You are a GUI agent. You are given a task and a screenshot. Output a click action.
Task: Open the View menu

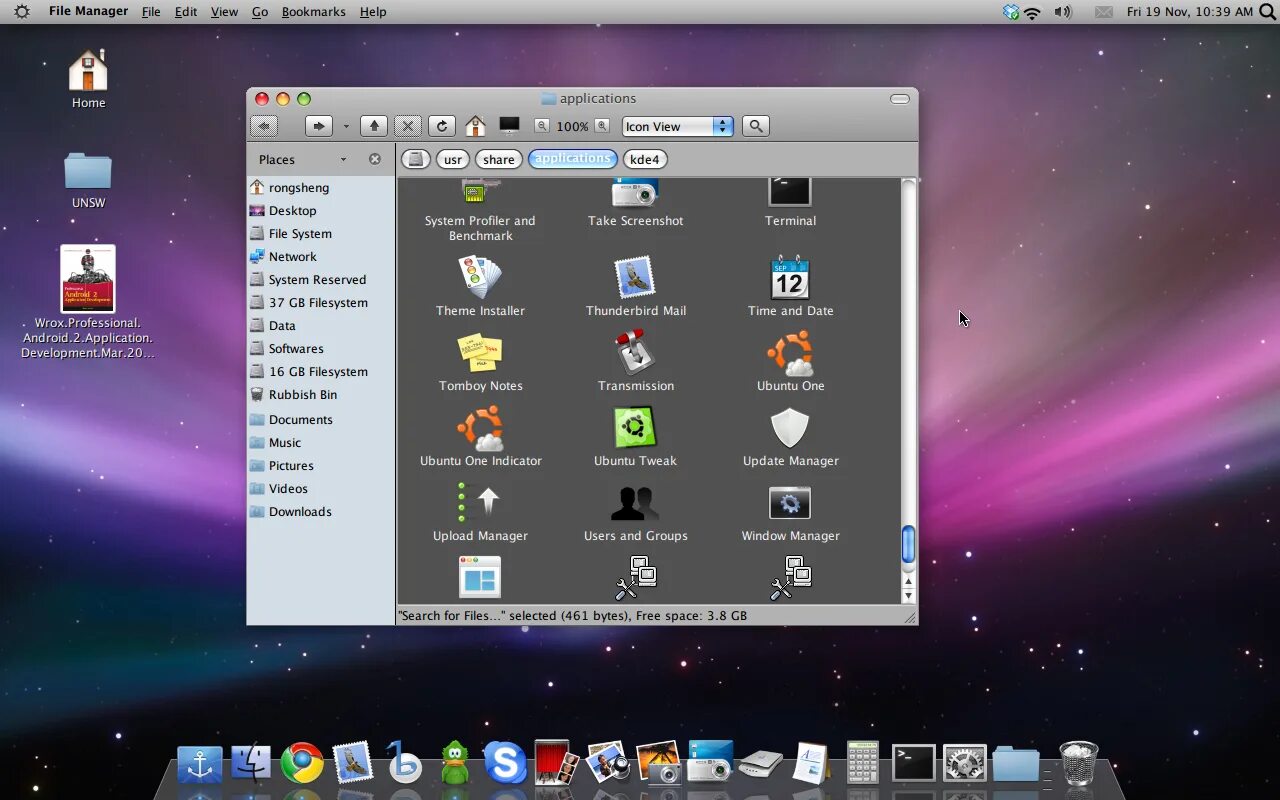pos(224,12)
